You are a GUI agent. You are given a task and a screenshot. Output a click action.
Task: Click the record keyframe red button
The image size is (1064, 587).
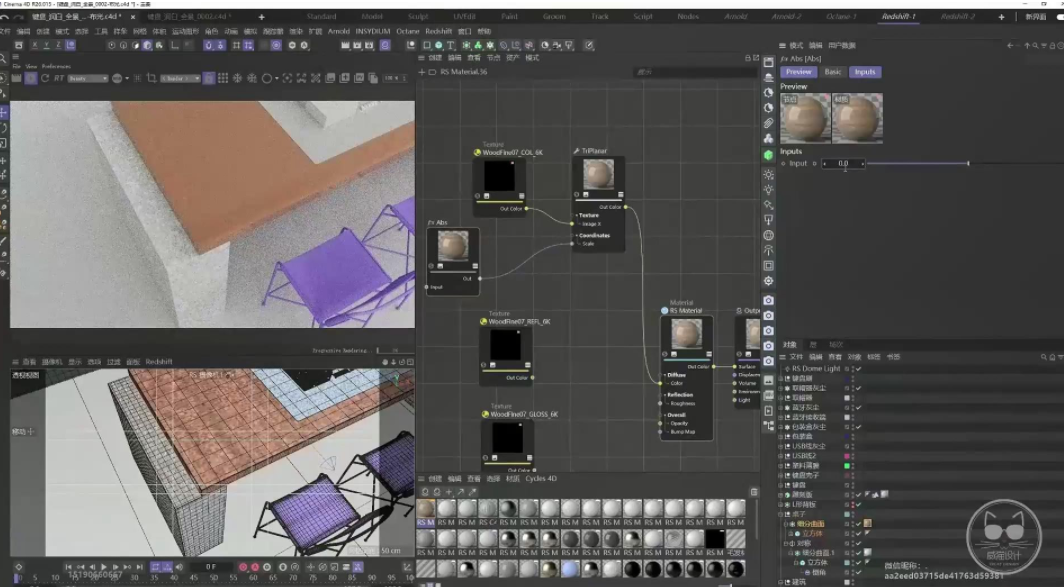coord(243,567)
